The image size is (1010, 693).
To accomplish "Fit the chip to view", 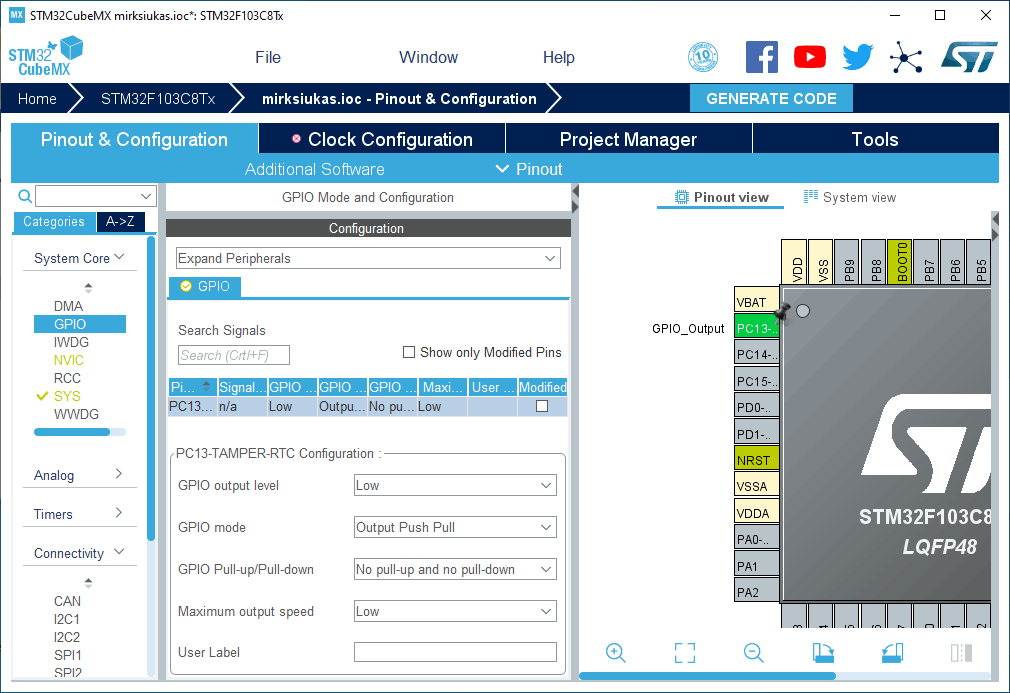I will (685, 652).
